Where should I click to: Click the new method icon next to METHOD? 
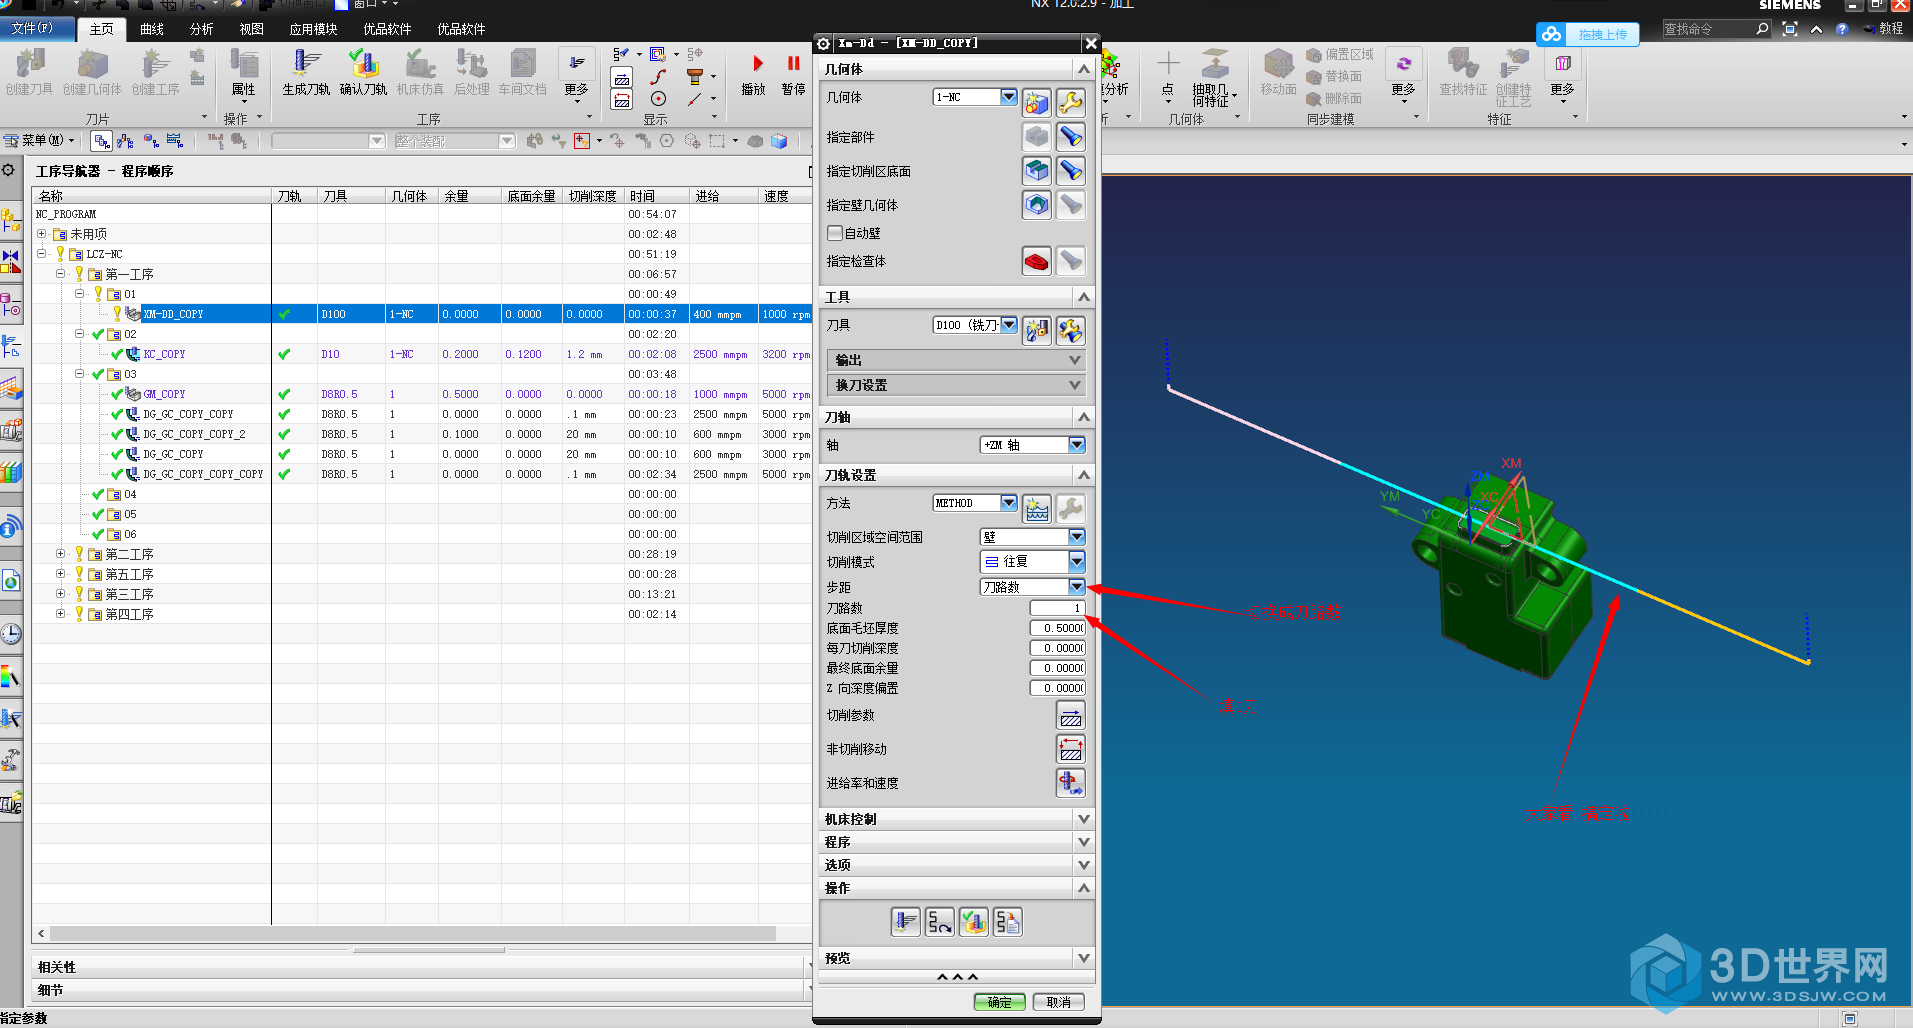[1037, 508]
